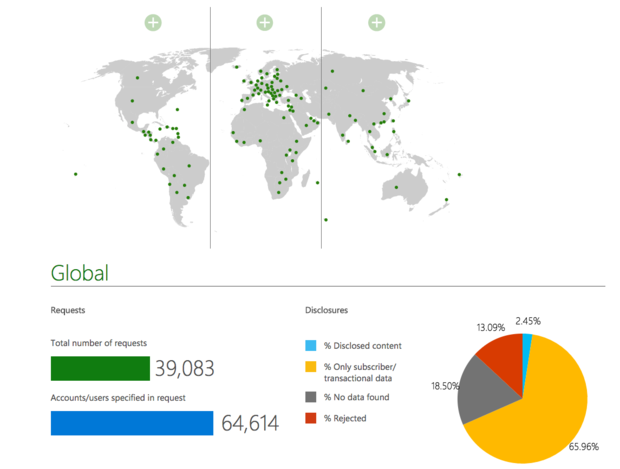Click the Disclosures section label
620x469 pixels.
[327, 310]
